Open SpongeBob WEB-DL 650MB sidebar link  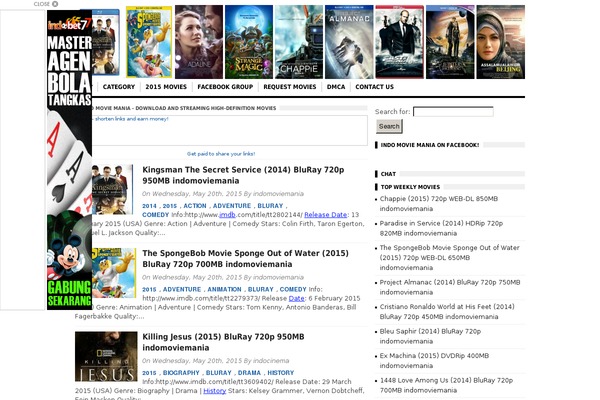pyautogui.click(x=449, y=258)
